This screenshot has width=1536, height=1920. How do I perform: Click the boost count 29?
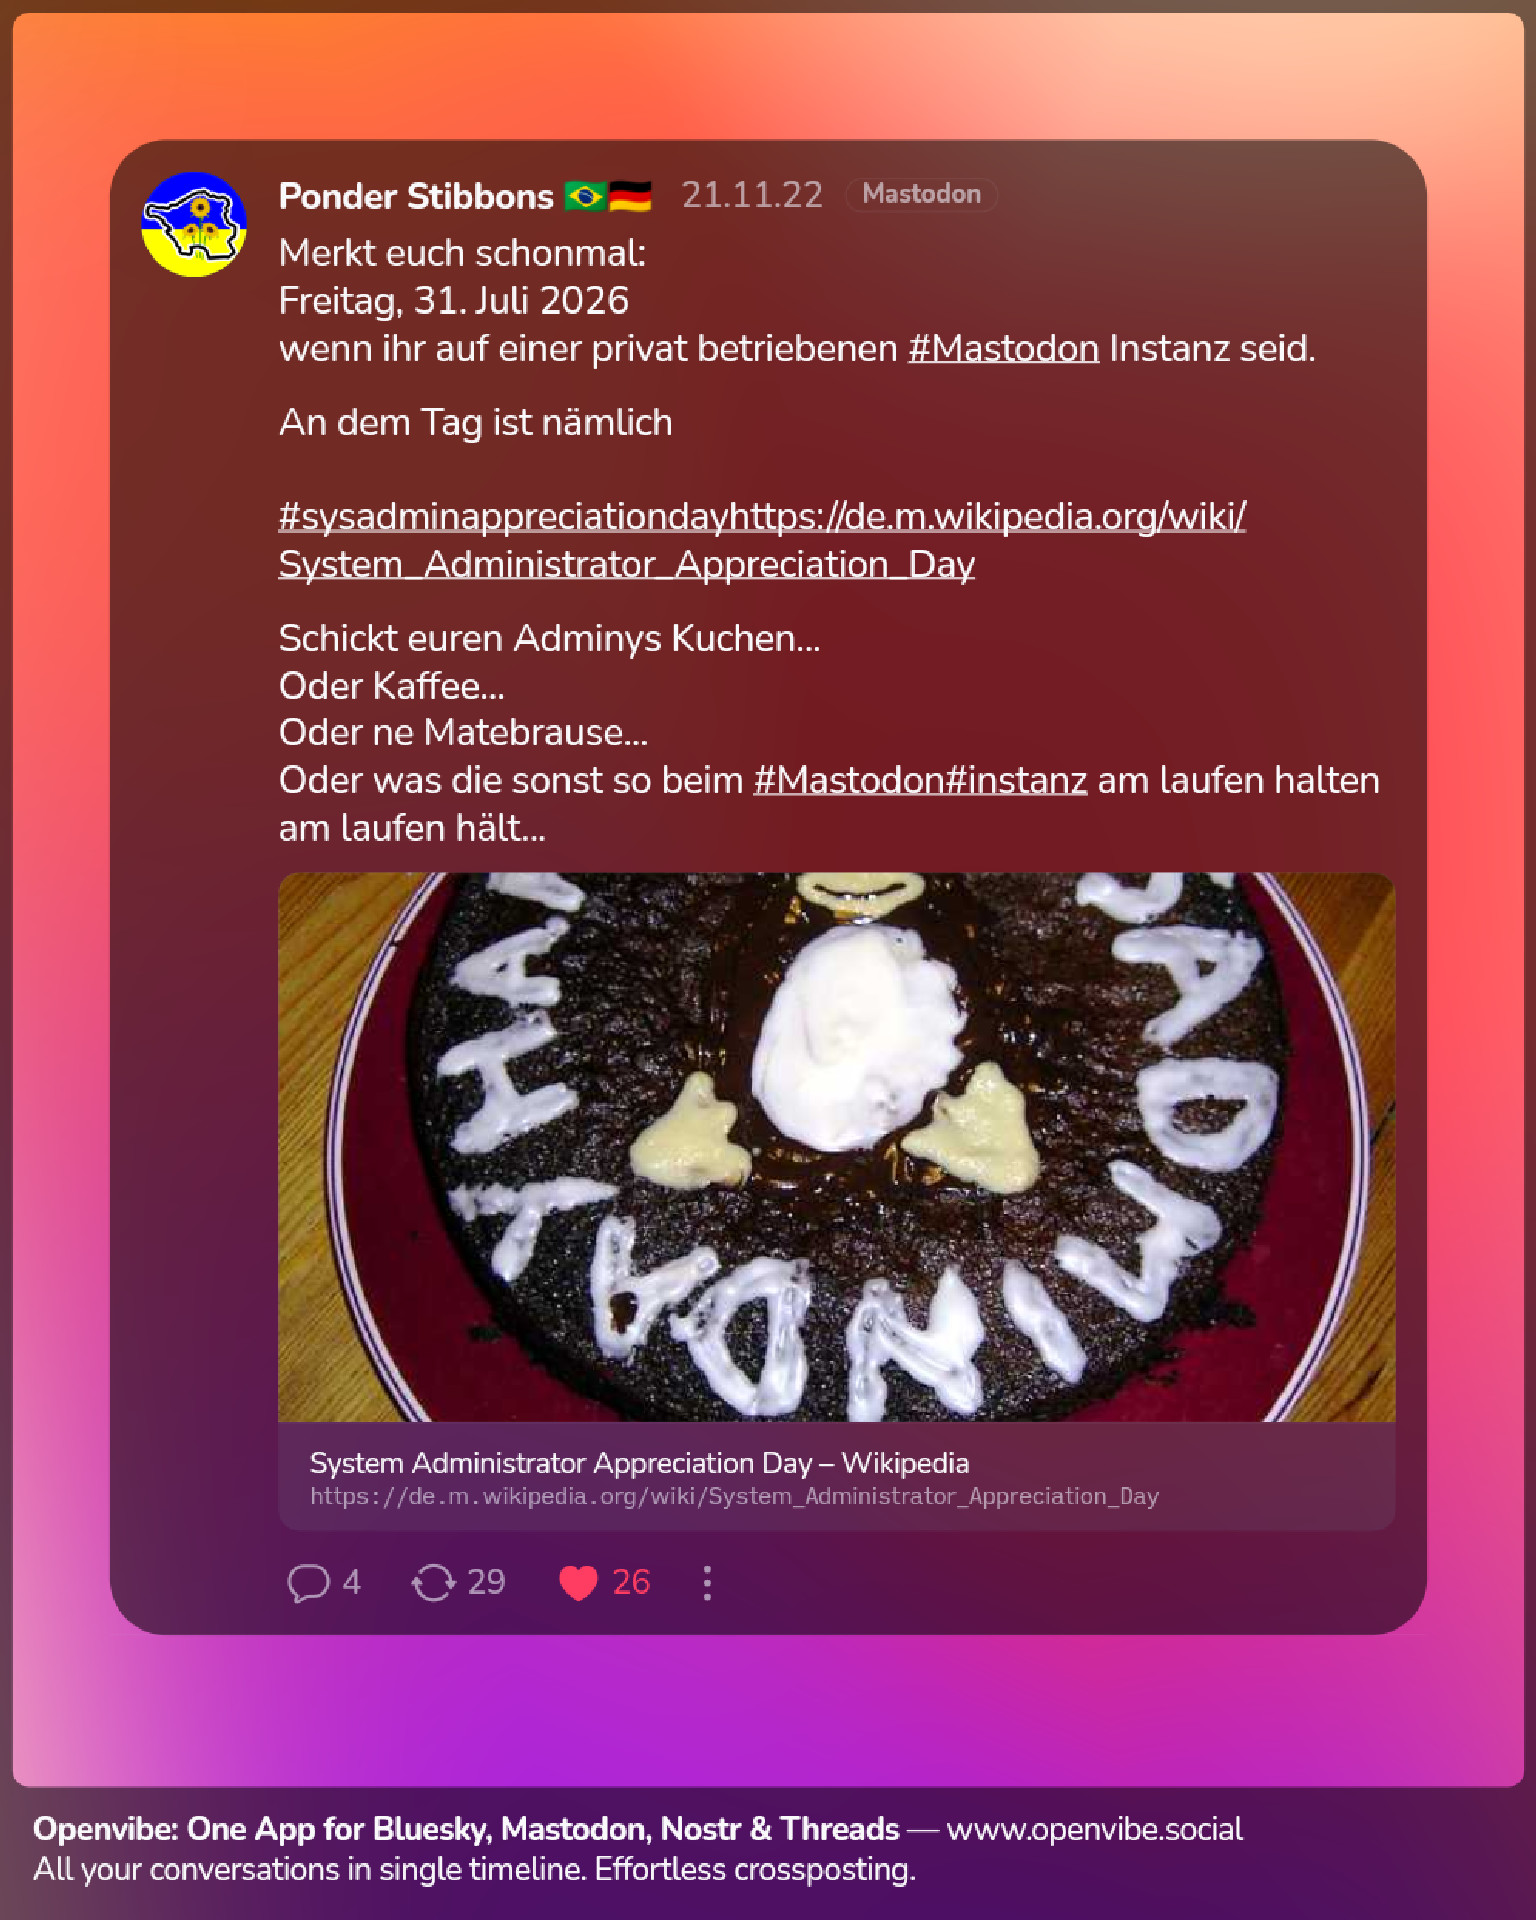click(486, 1582)
